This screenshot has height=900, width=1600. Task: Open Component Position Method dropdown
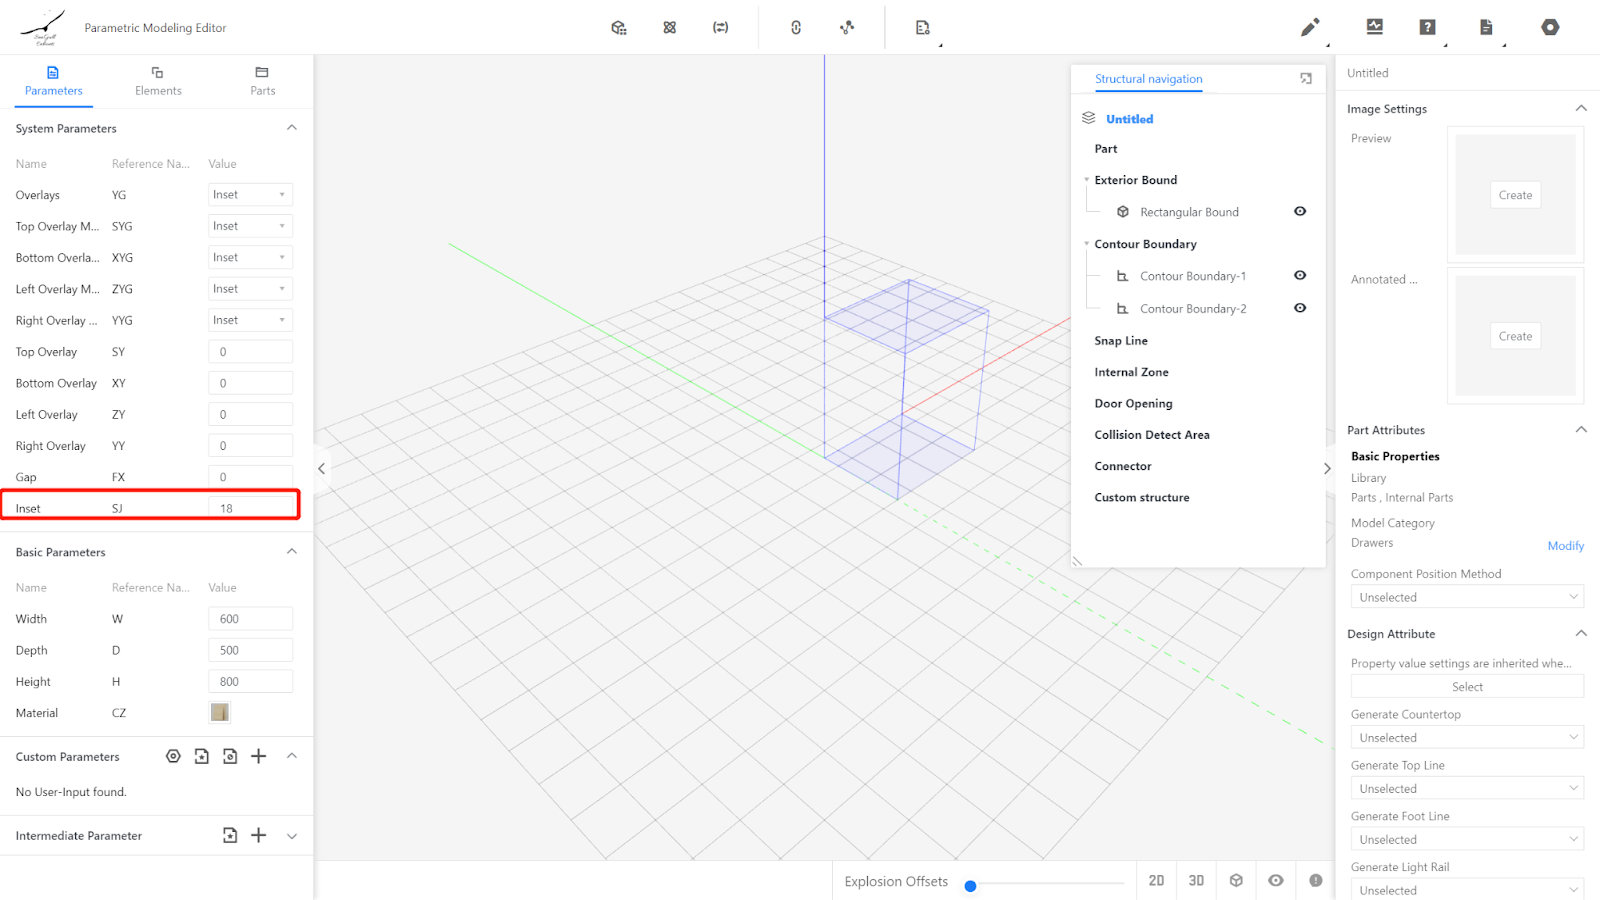point(1466,597)
